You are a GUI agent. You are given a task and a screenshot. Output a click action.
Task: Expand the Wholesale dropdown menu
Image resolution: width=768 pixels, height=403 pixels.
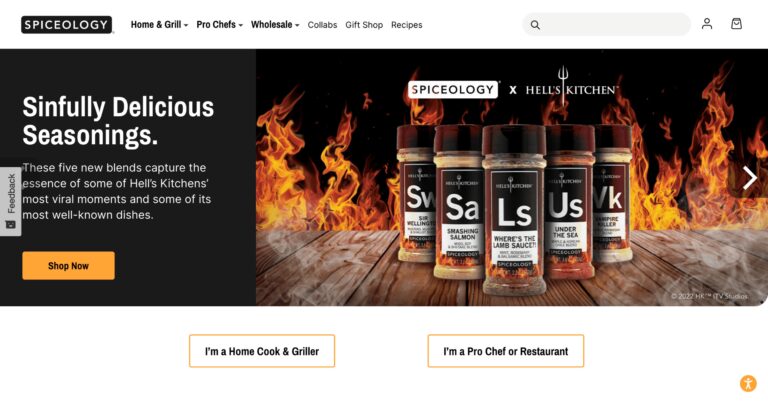(275, 24)
